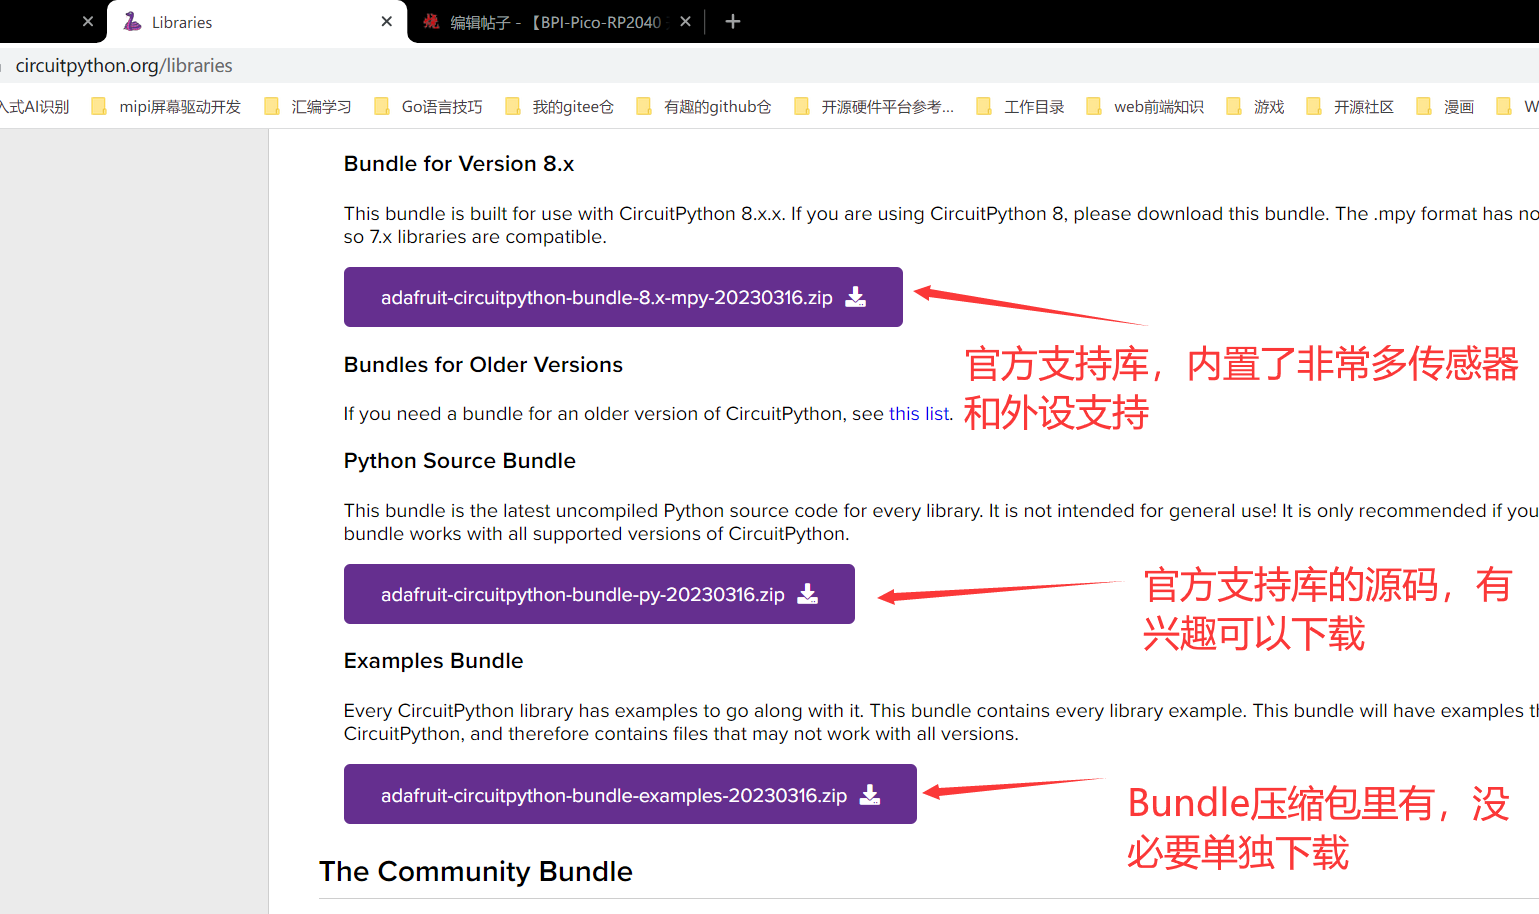1539x914 pixels.
Task: Click the Libraries tab favicon
Action: (132, 22)
